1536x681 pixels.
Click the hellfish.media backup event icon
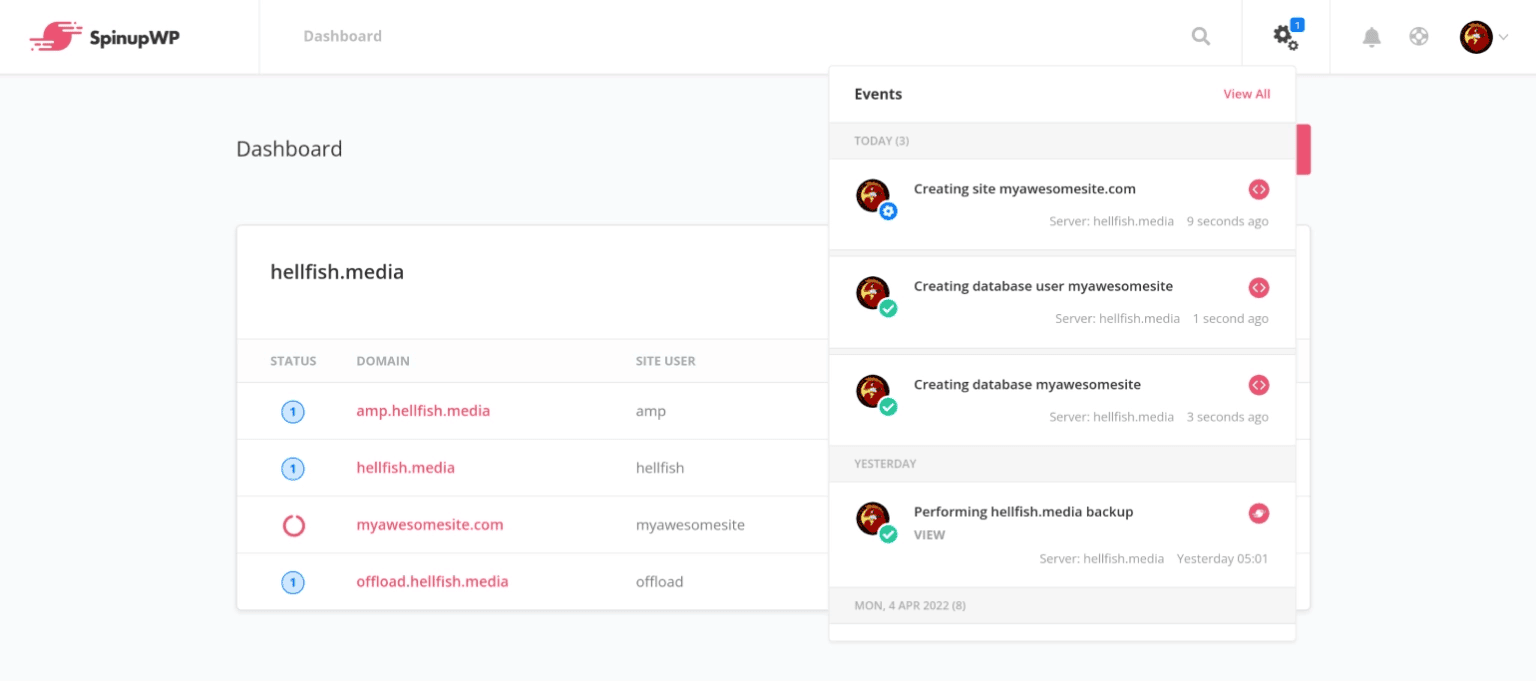pyautogui.click(x=1259, y=513)
